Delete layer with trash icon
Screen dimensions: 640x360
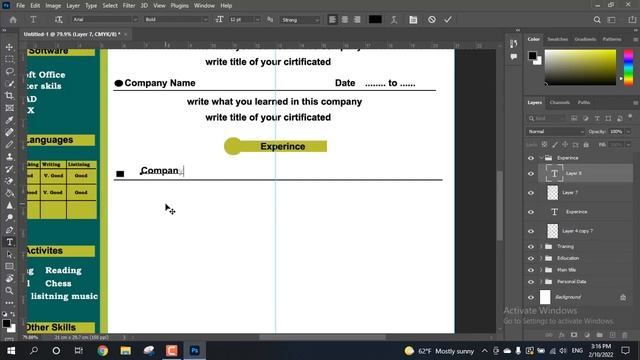[x=624, y=335]
